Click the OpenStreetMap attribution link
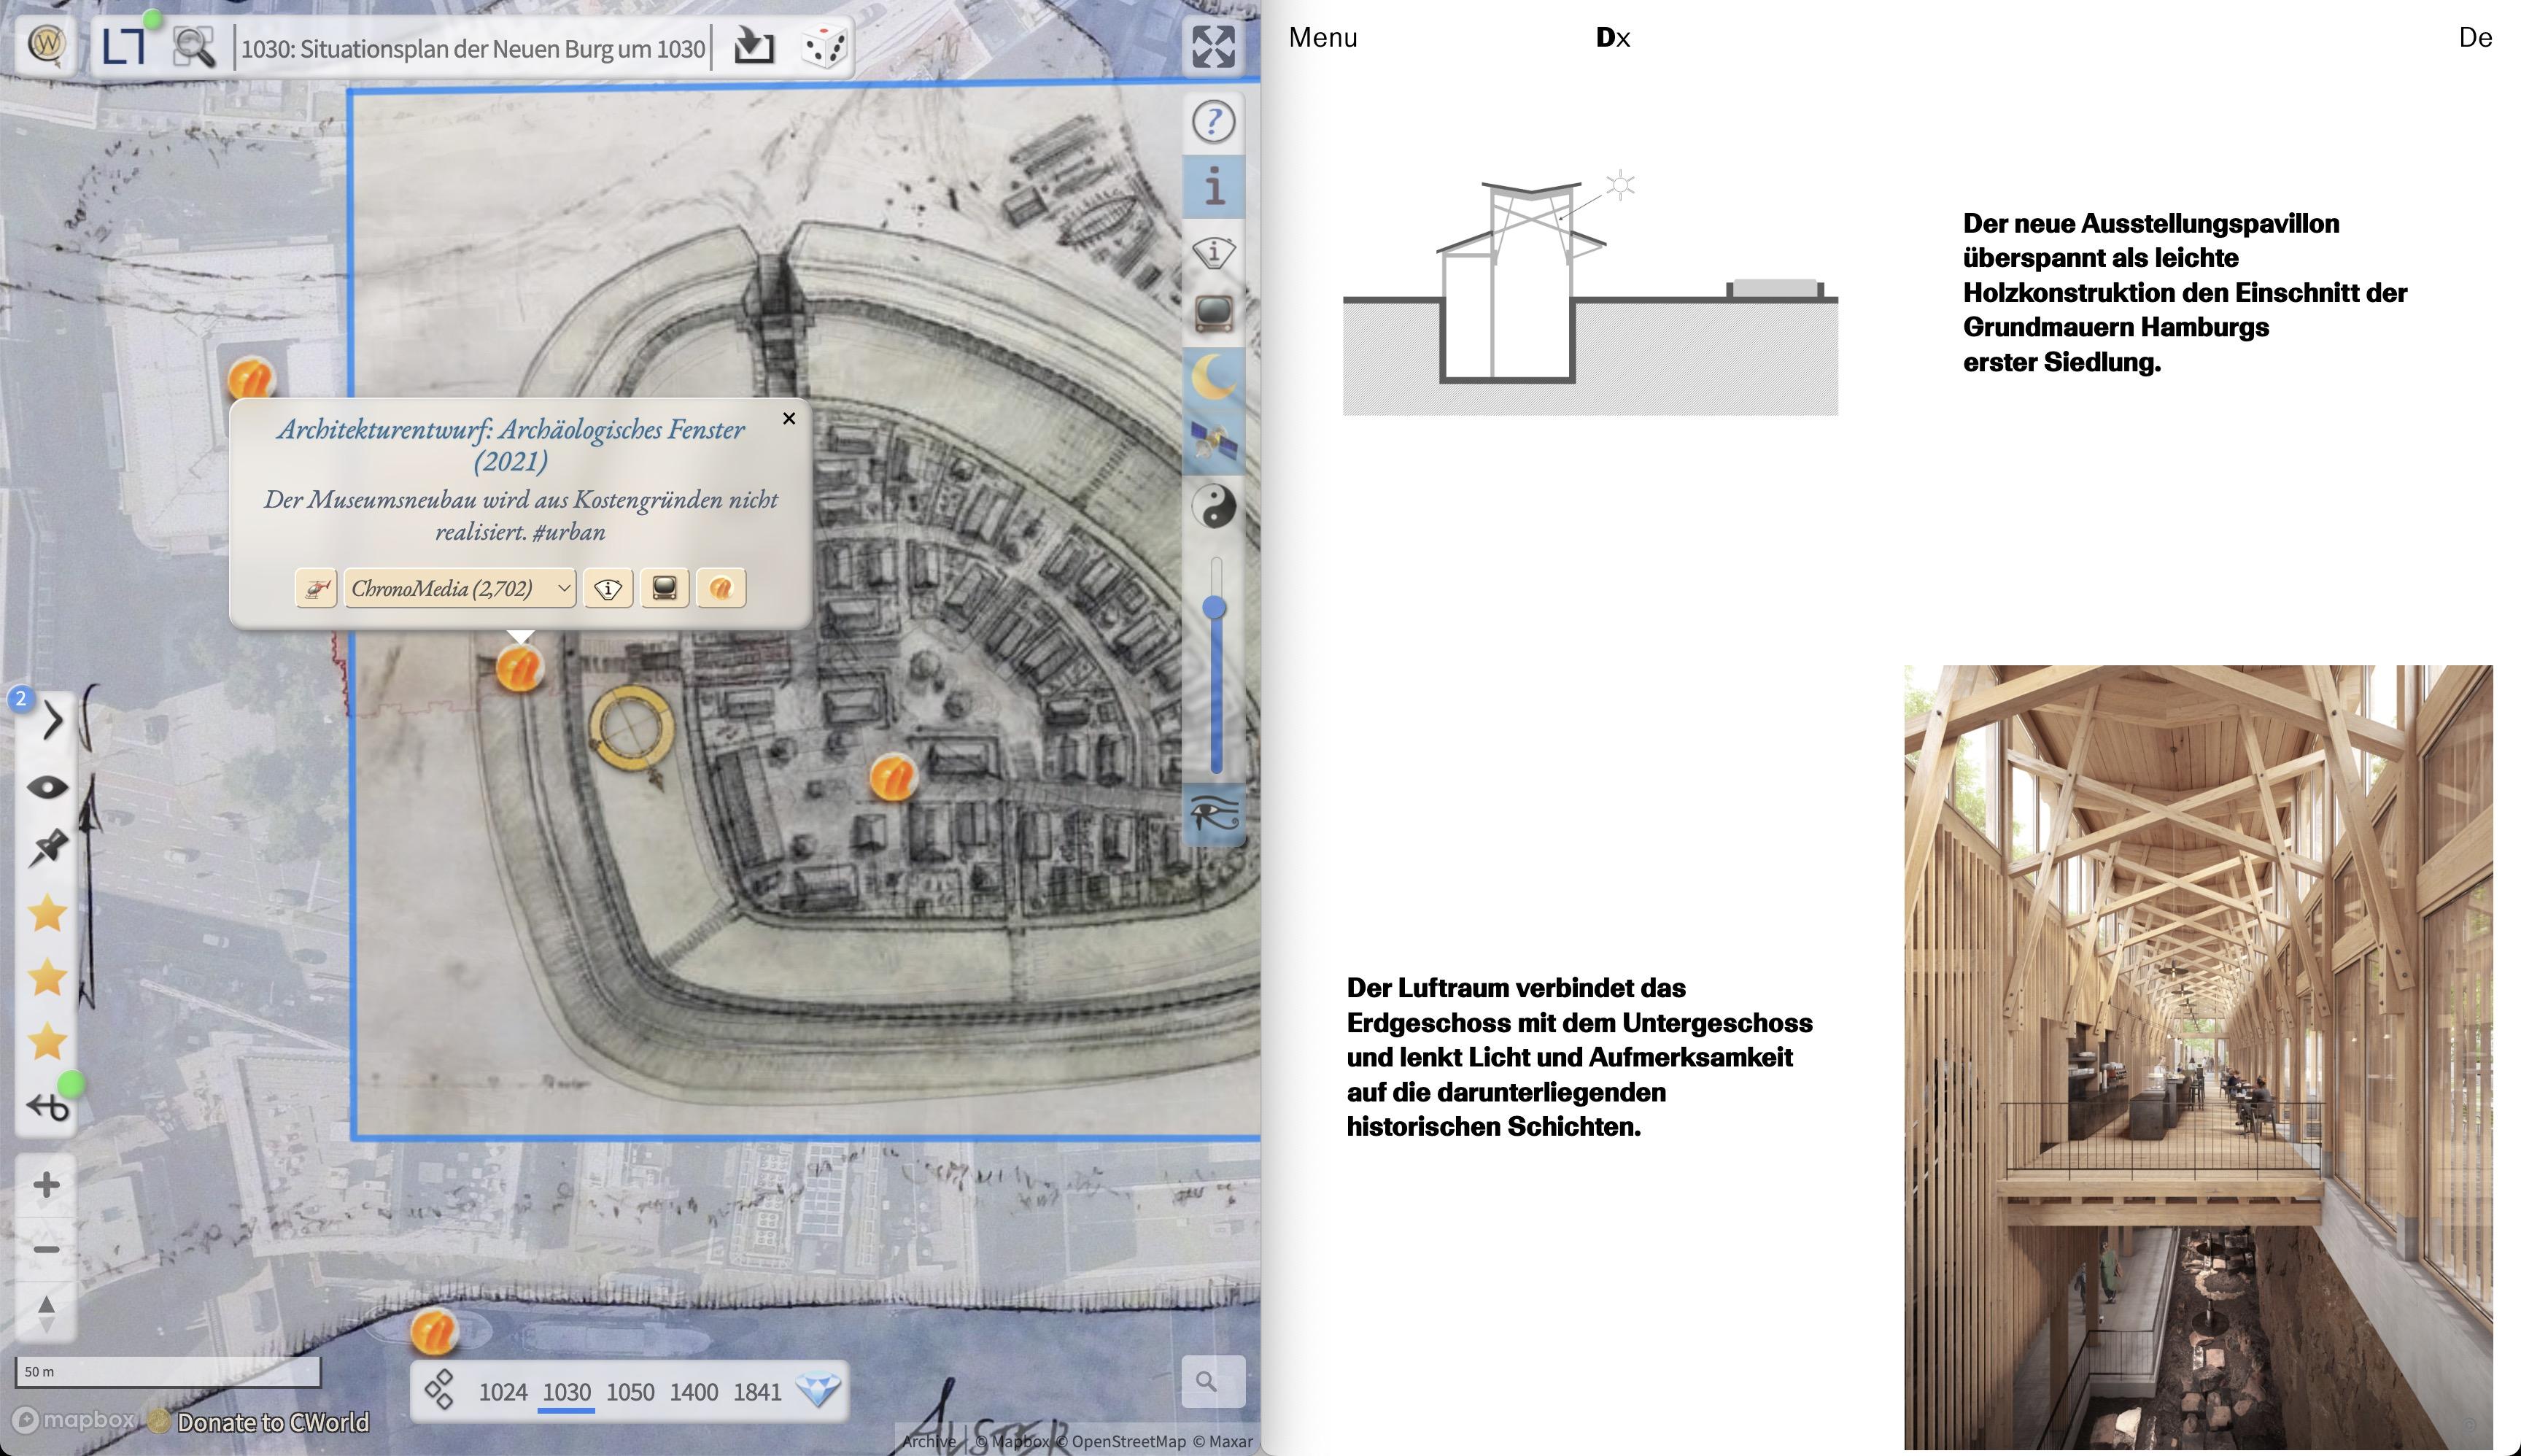2521x1456 pixels. tap(1121, 1441)
